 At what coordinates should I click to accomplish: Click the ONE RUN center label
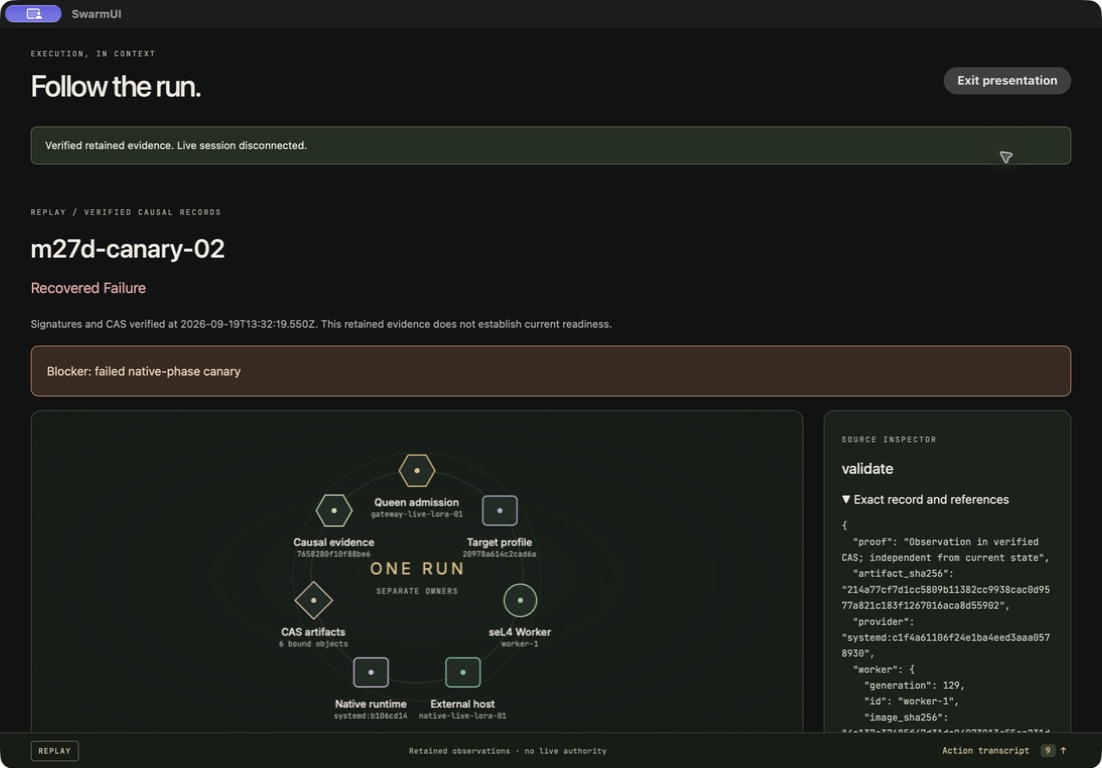coord(417,569)
